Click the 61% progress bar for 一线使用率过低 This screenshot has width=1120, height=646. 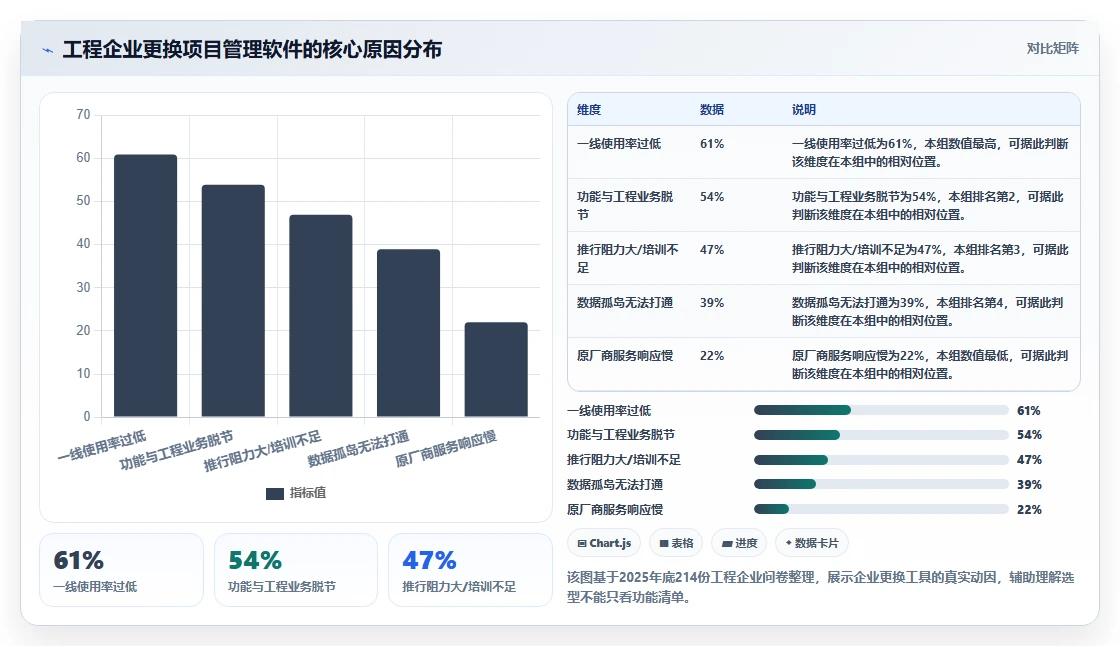click(x=881, y=410)
